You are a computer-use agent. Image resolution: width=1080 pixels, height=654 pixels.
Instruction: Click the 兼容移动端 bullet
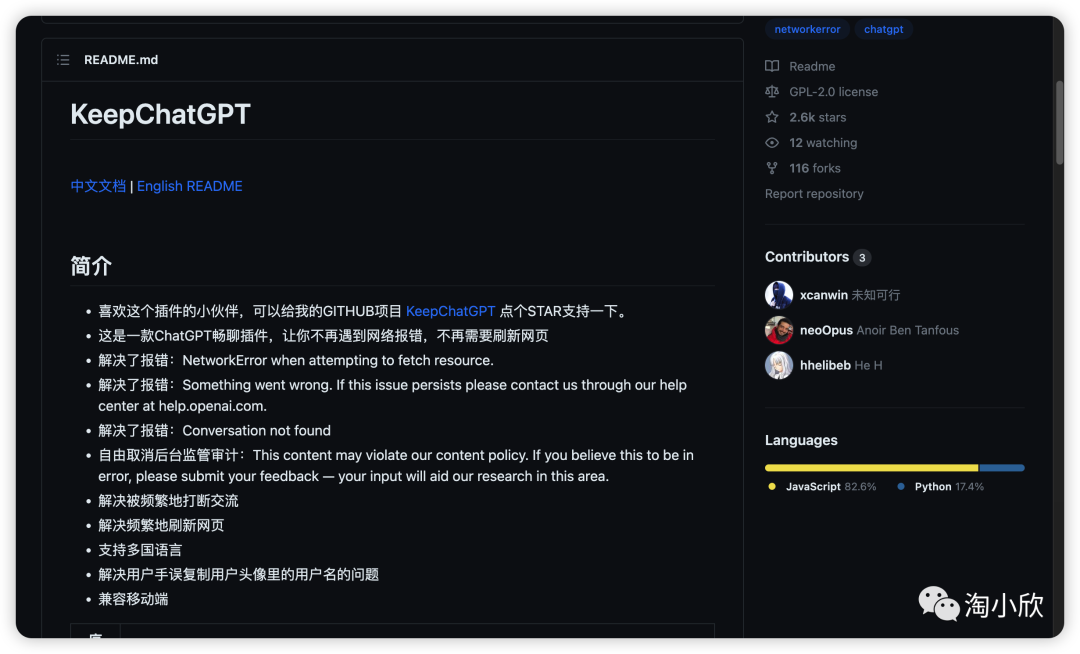[133, 599]
